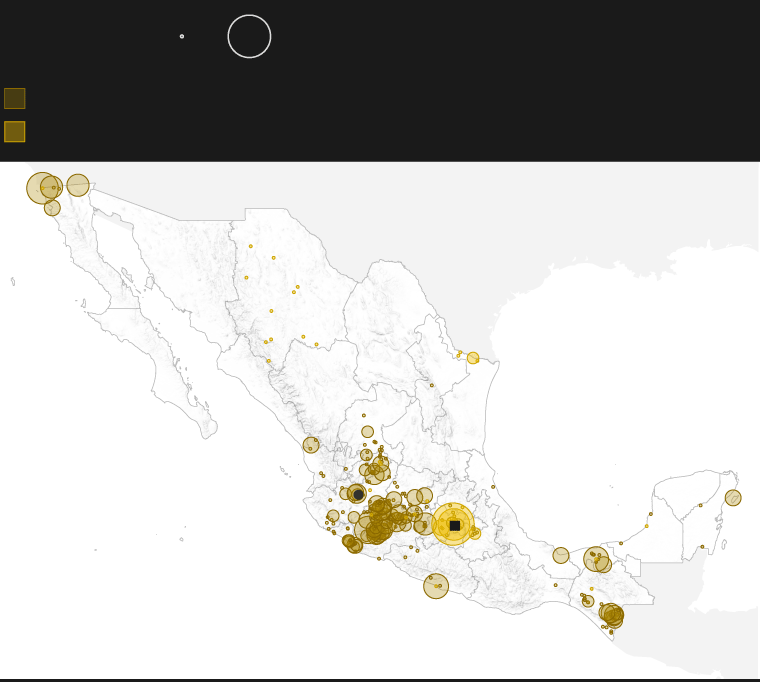Click the dark gray circle marker at Guadalajara
Image resolution: width=760 pixels, height=682 pixels.
pyautogui.click(x=358, y=494)
